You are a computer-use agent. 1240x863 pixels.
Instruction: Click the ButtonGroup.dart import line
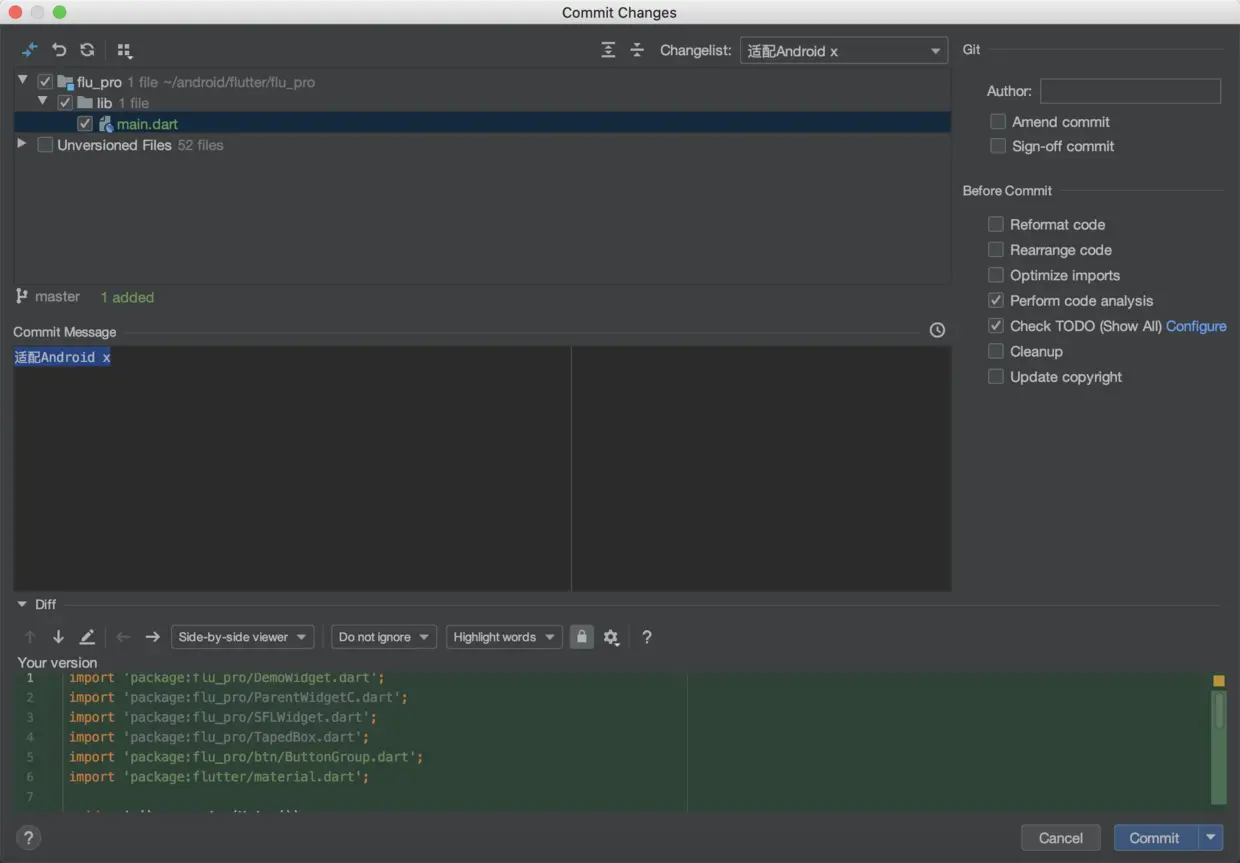pyautogui.click(x=246, y=757)
